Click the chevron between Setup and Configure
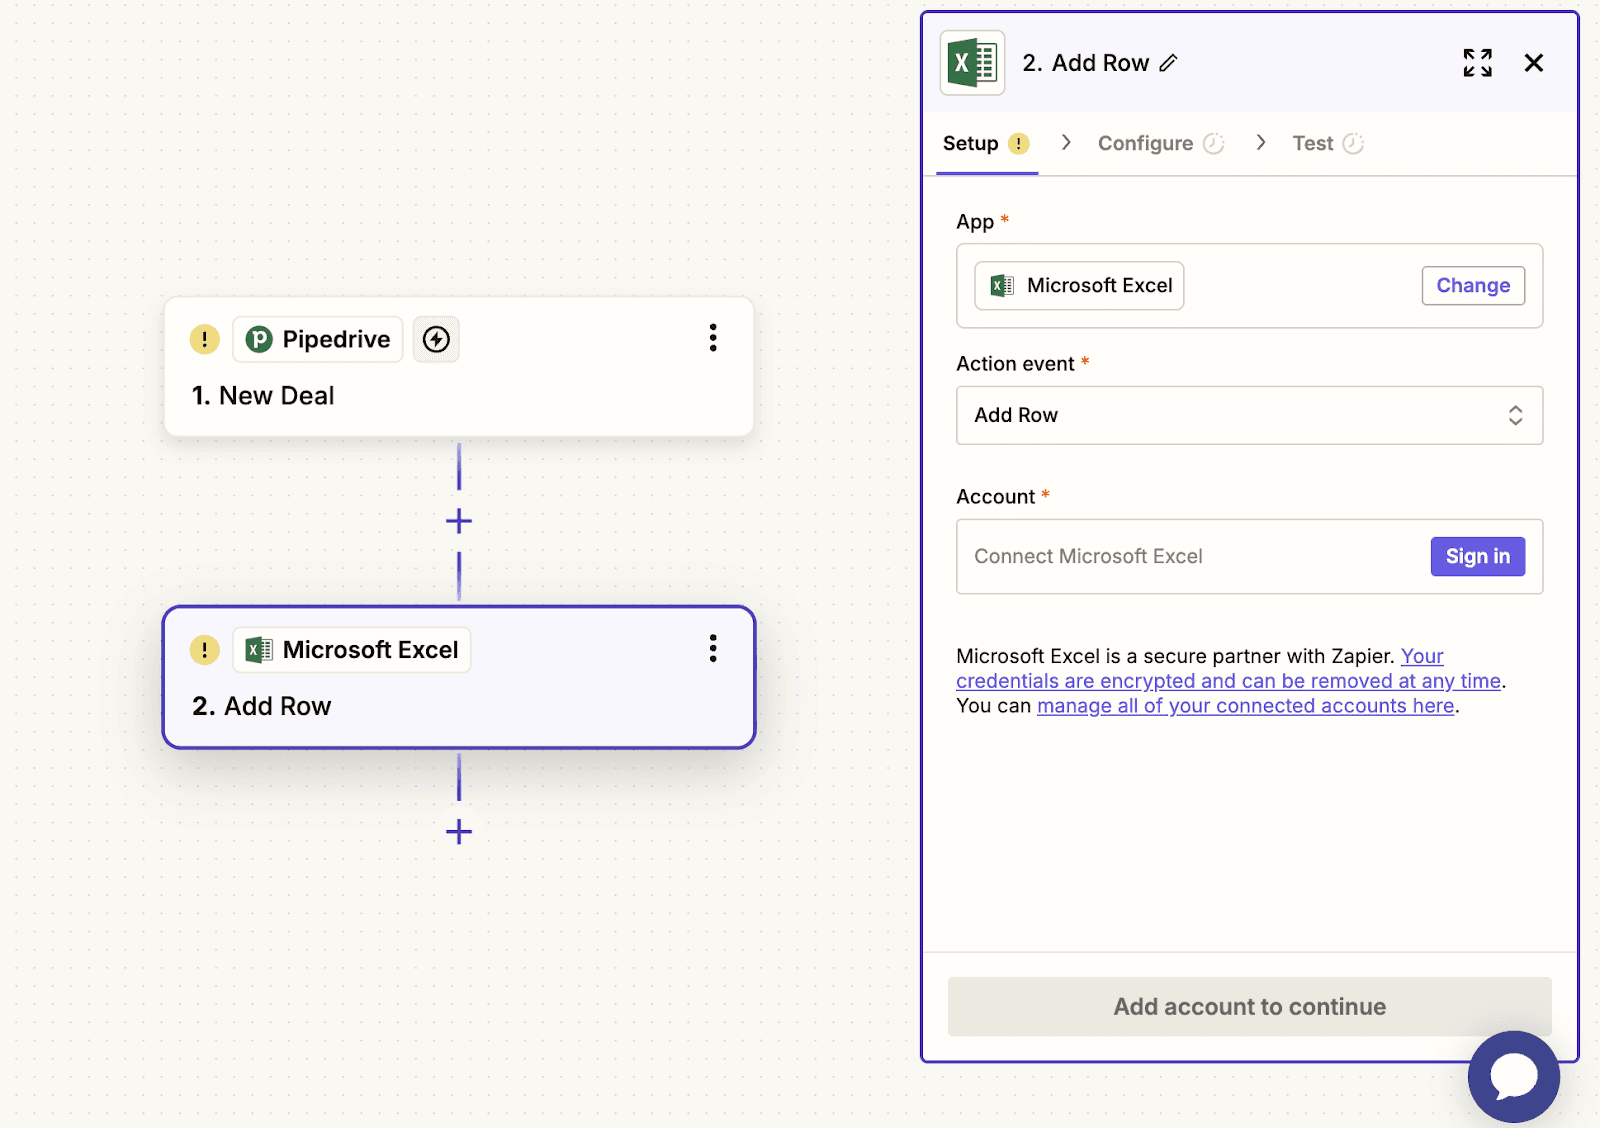 tap(1066, 143)
